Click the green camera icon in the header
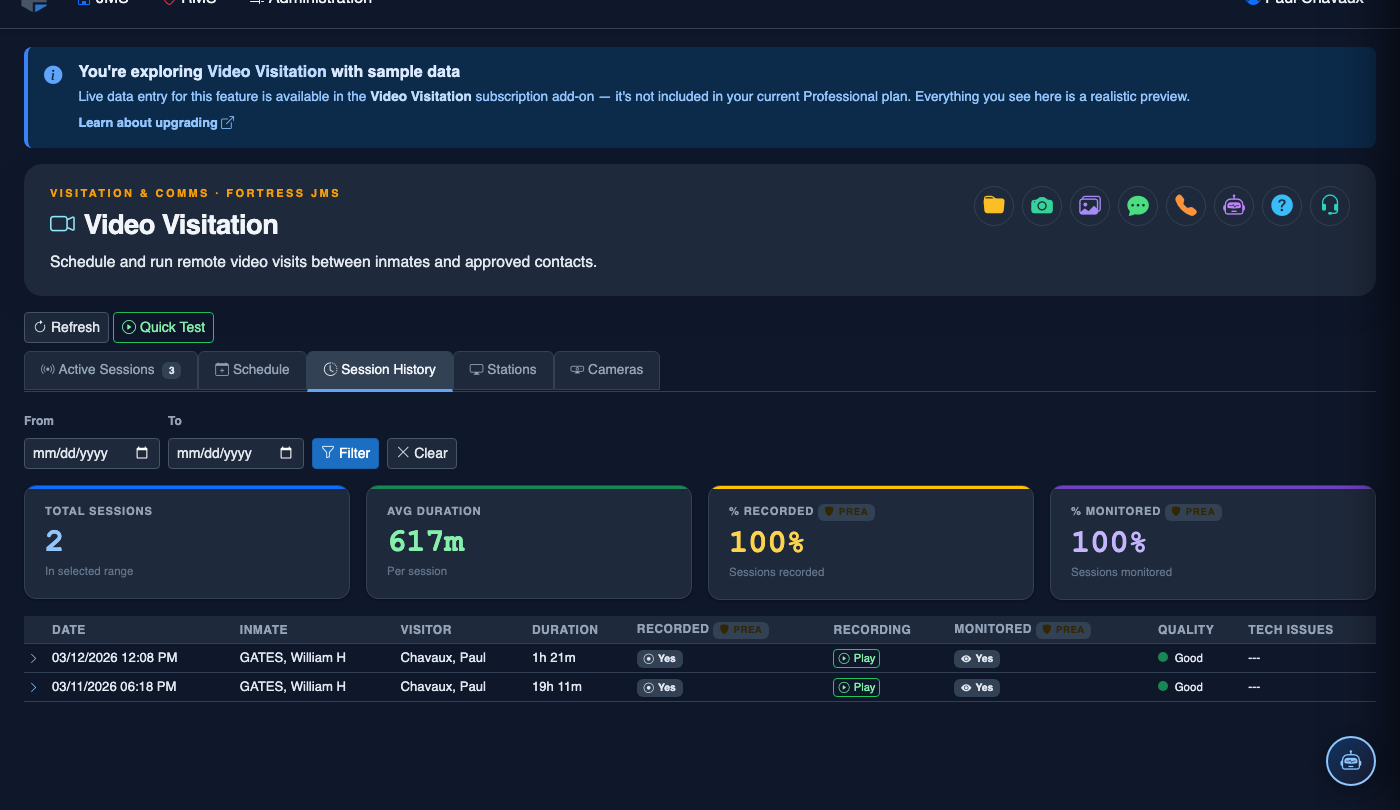1400x810 pixels. 1042,206
